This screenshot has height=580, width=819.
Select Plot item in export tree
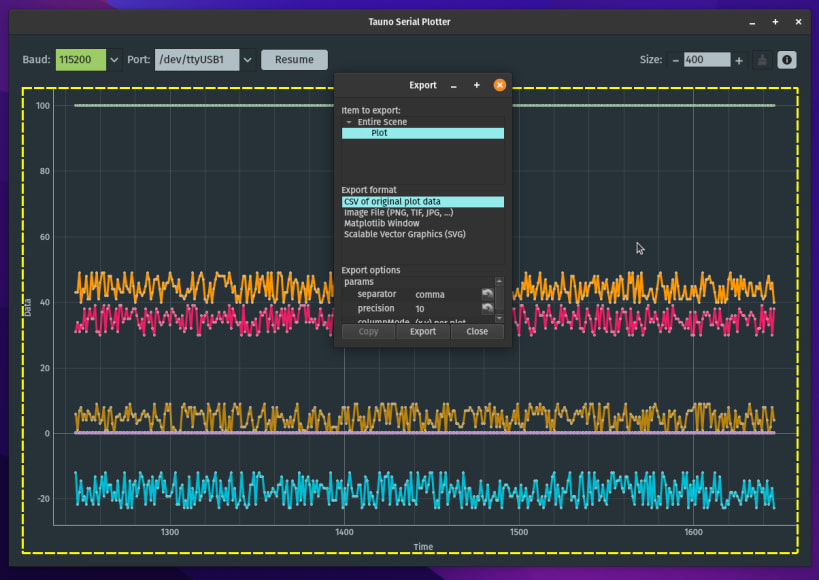(x=380, y=133)
